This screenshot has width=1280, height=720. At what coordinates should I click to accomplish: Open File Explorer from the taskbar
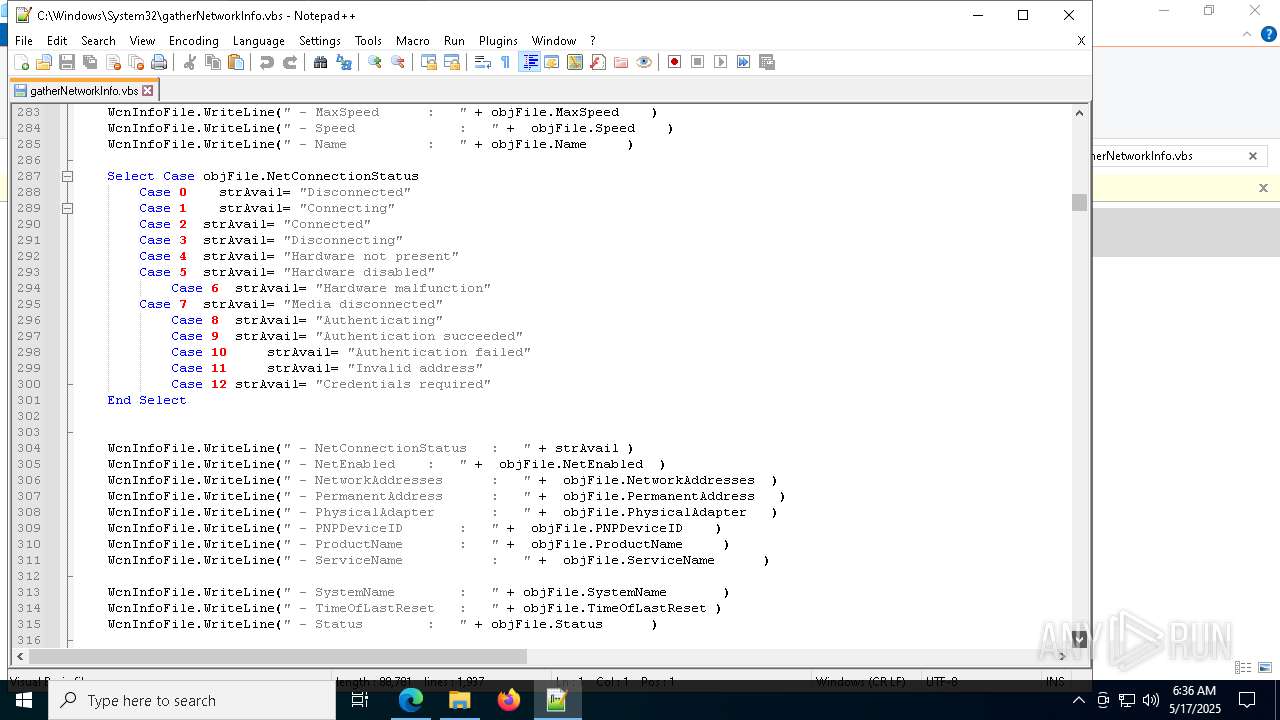coord(460,700)
